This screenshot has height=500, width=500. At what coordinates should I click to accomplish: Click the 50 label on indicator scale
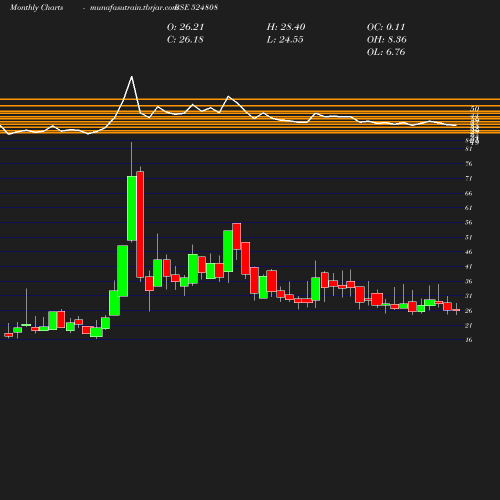tap(475, 109)
